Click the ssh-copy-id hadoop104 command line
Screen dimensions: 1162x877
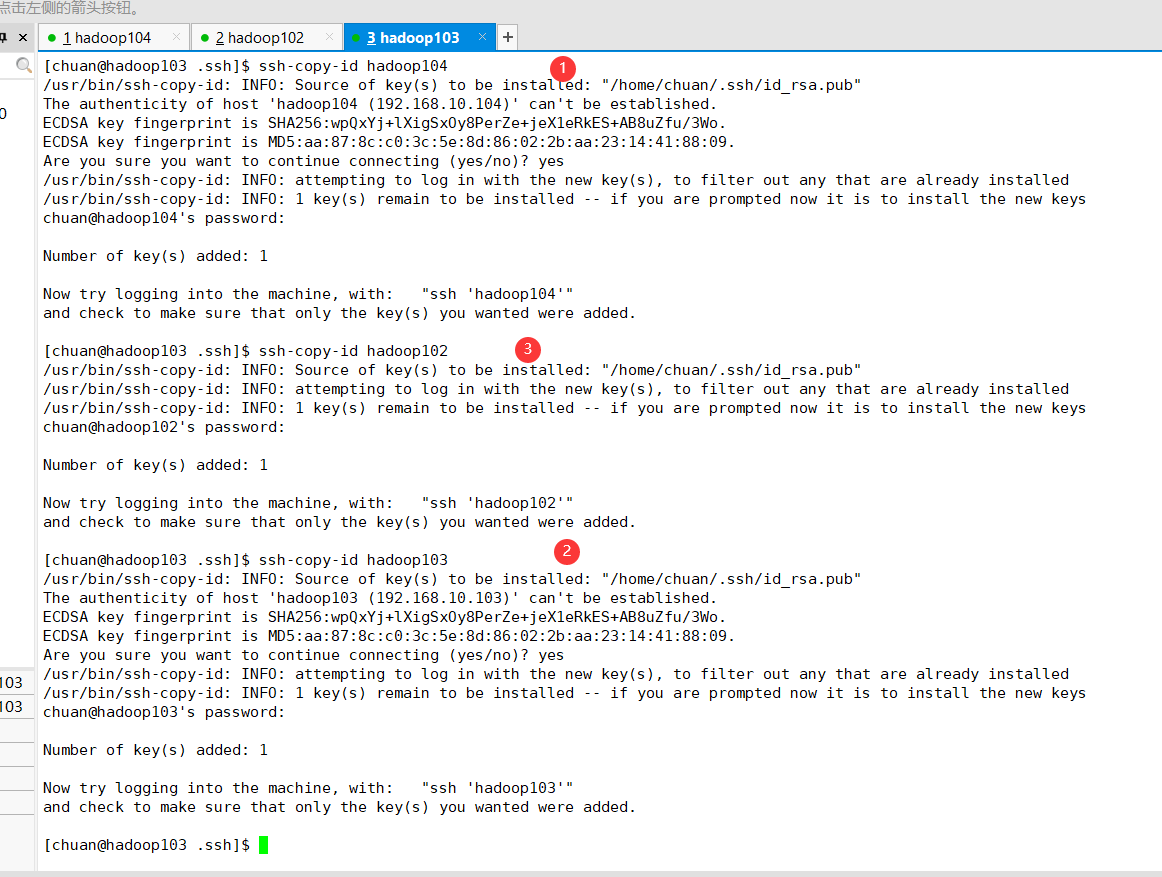(x=245, y=66)
